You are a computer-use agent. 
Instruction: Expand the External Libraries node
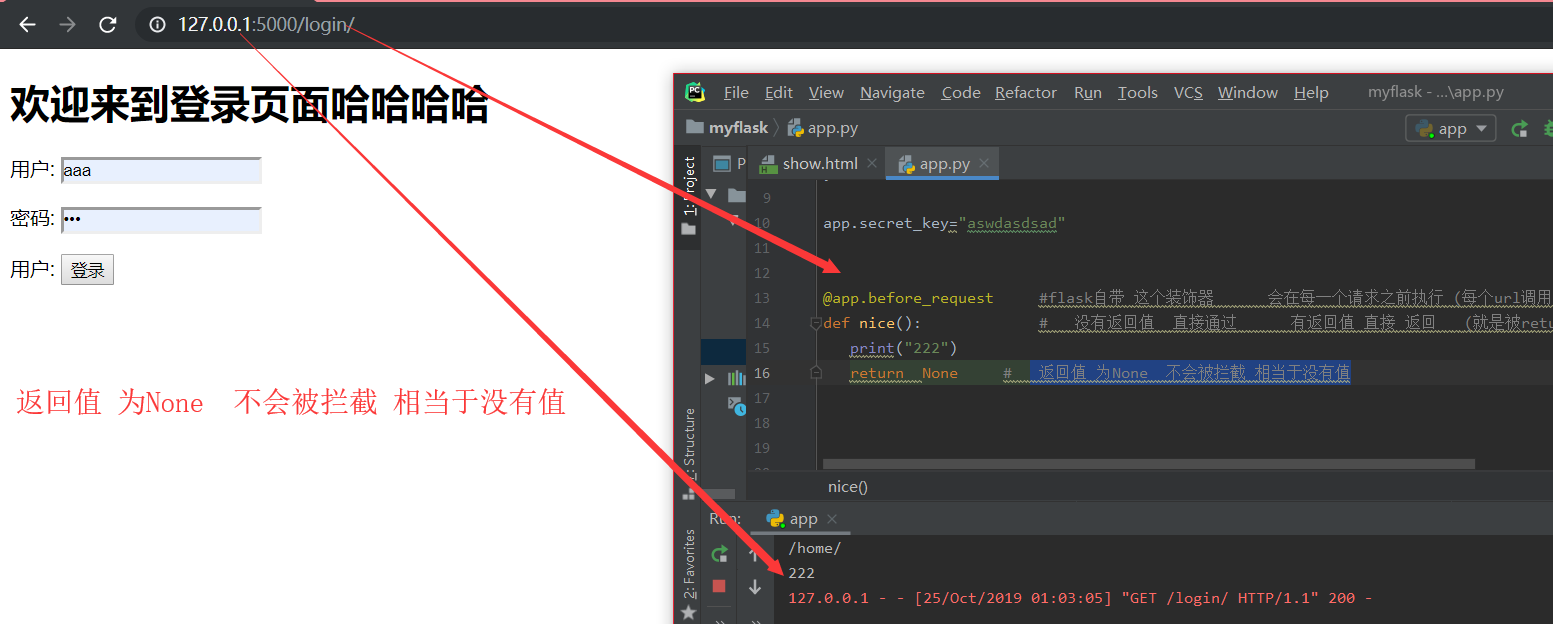[711, 378]
